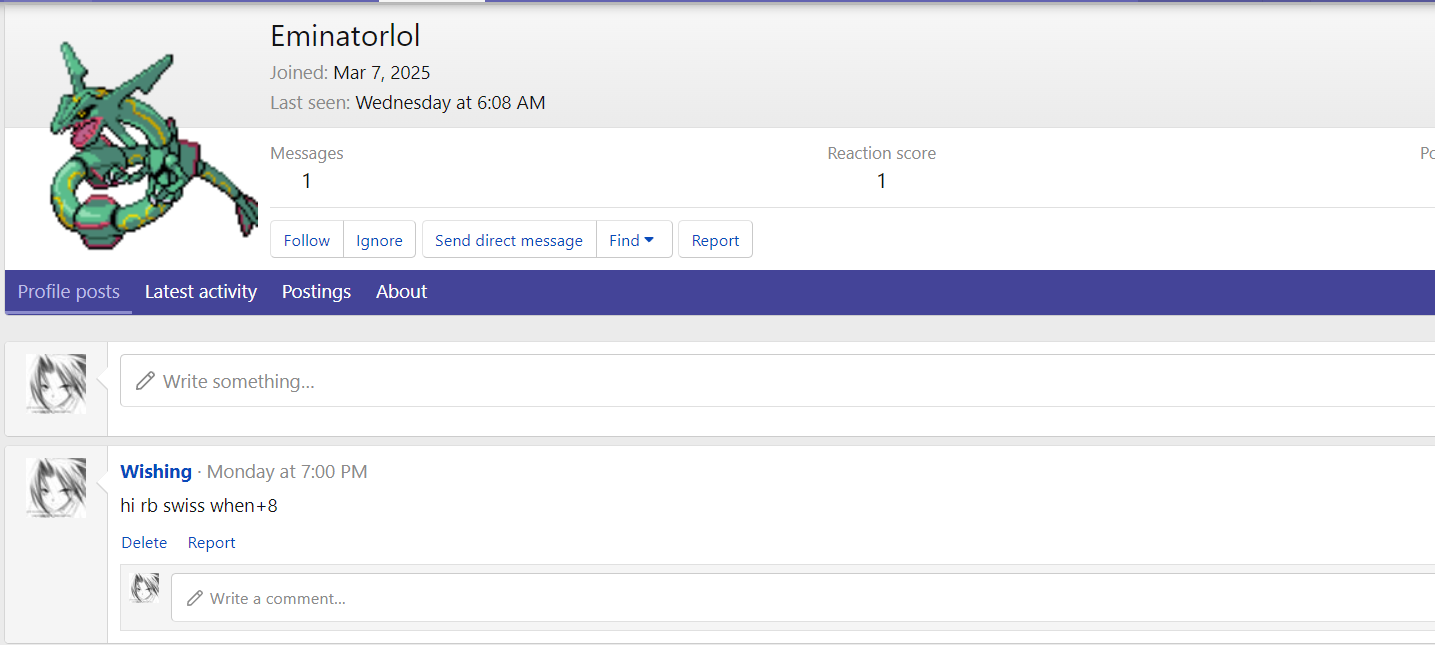The image size is (1435, 645).
Task: Click the avatar next to Write something field
Action: click(56, 384)
